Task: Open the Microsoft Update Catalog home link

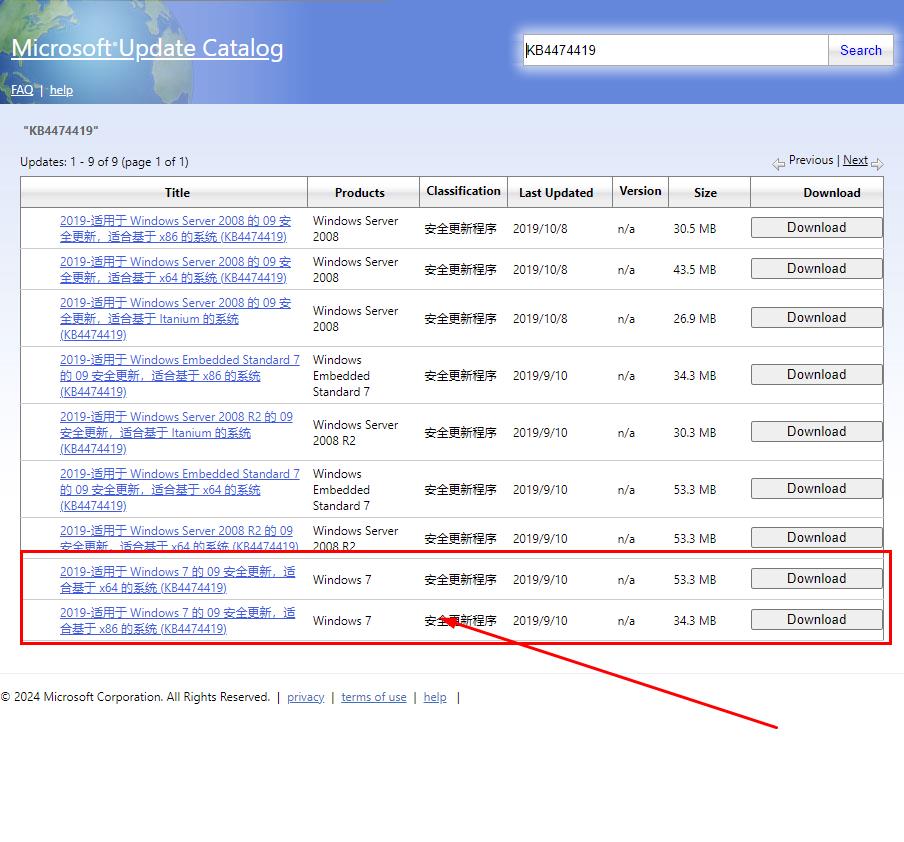Action: coord(147,48)
